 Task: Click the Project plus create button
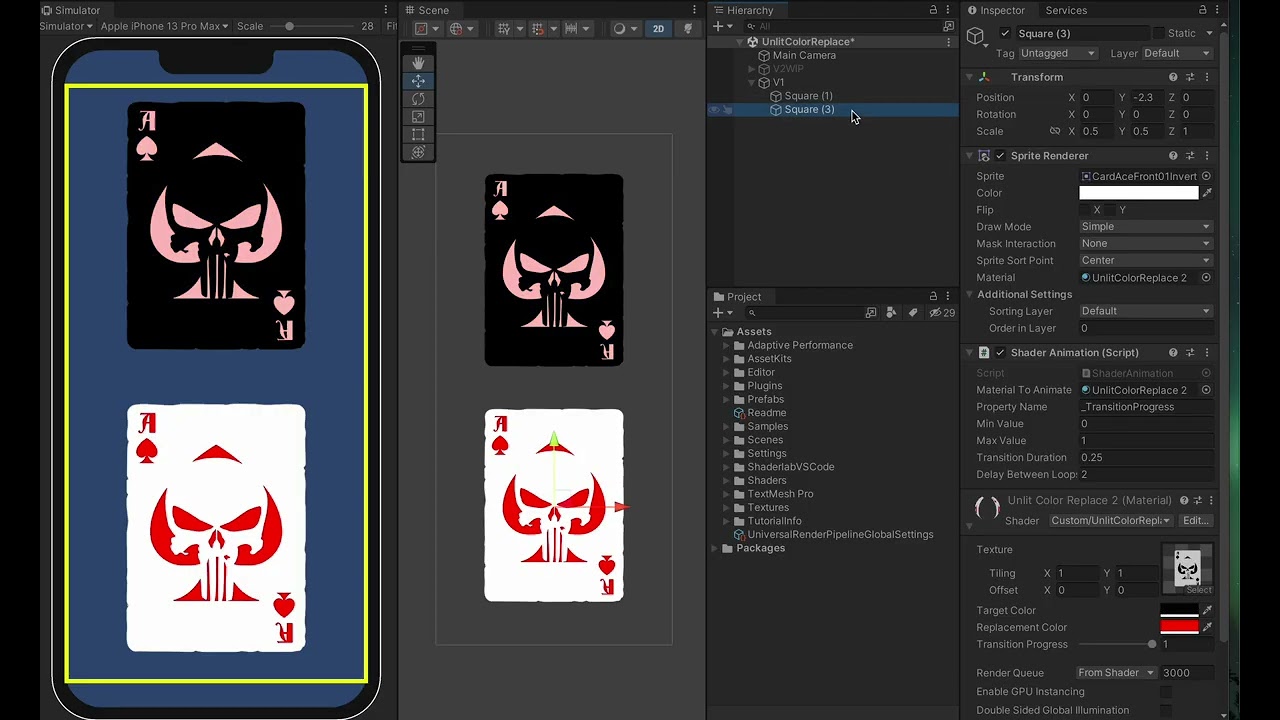pos(717,313)
